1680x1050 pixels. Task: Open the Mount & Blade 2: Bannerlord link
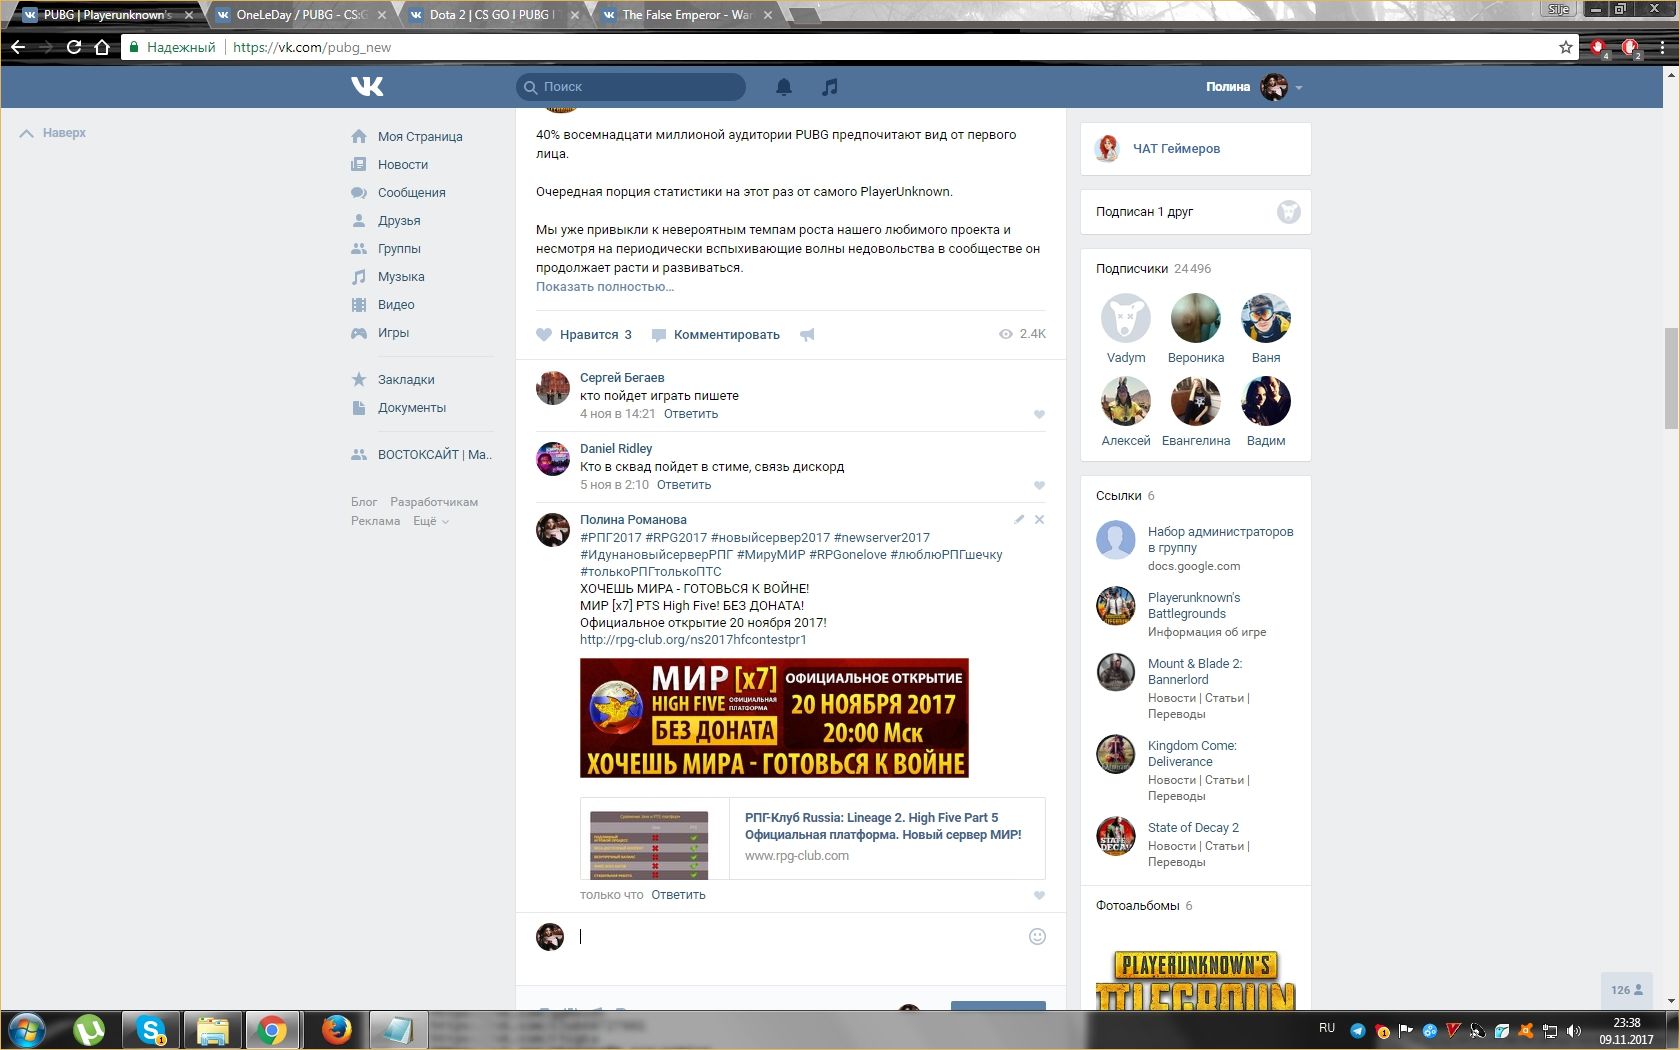(x=1195, y=672)
